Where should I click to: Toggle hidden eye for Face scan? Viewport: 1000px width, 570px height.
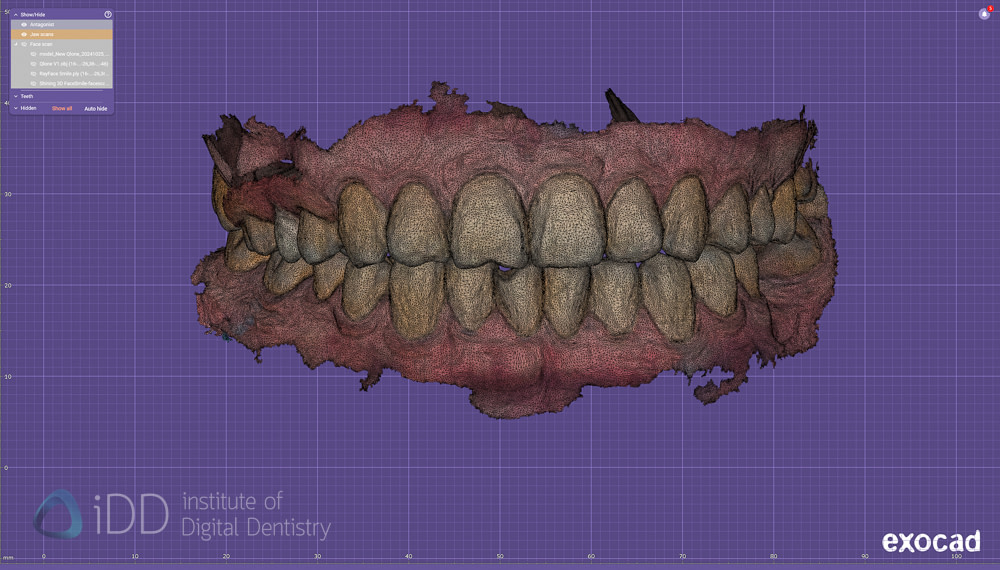click(x=24, y=44)
